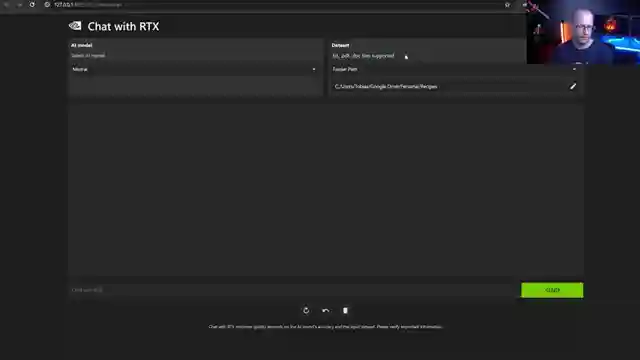Click the Recipes folder path text

[x=386, y=87]
